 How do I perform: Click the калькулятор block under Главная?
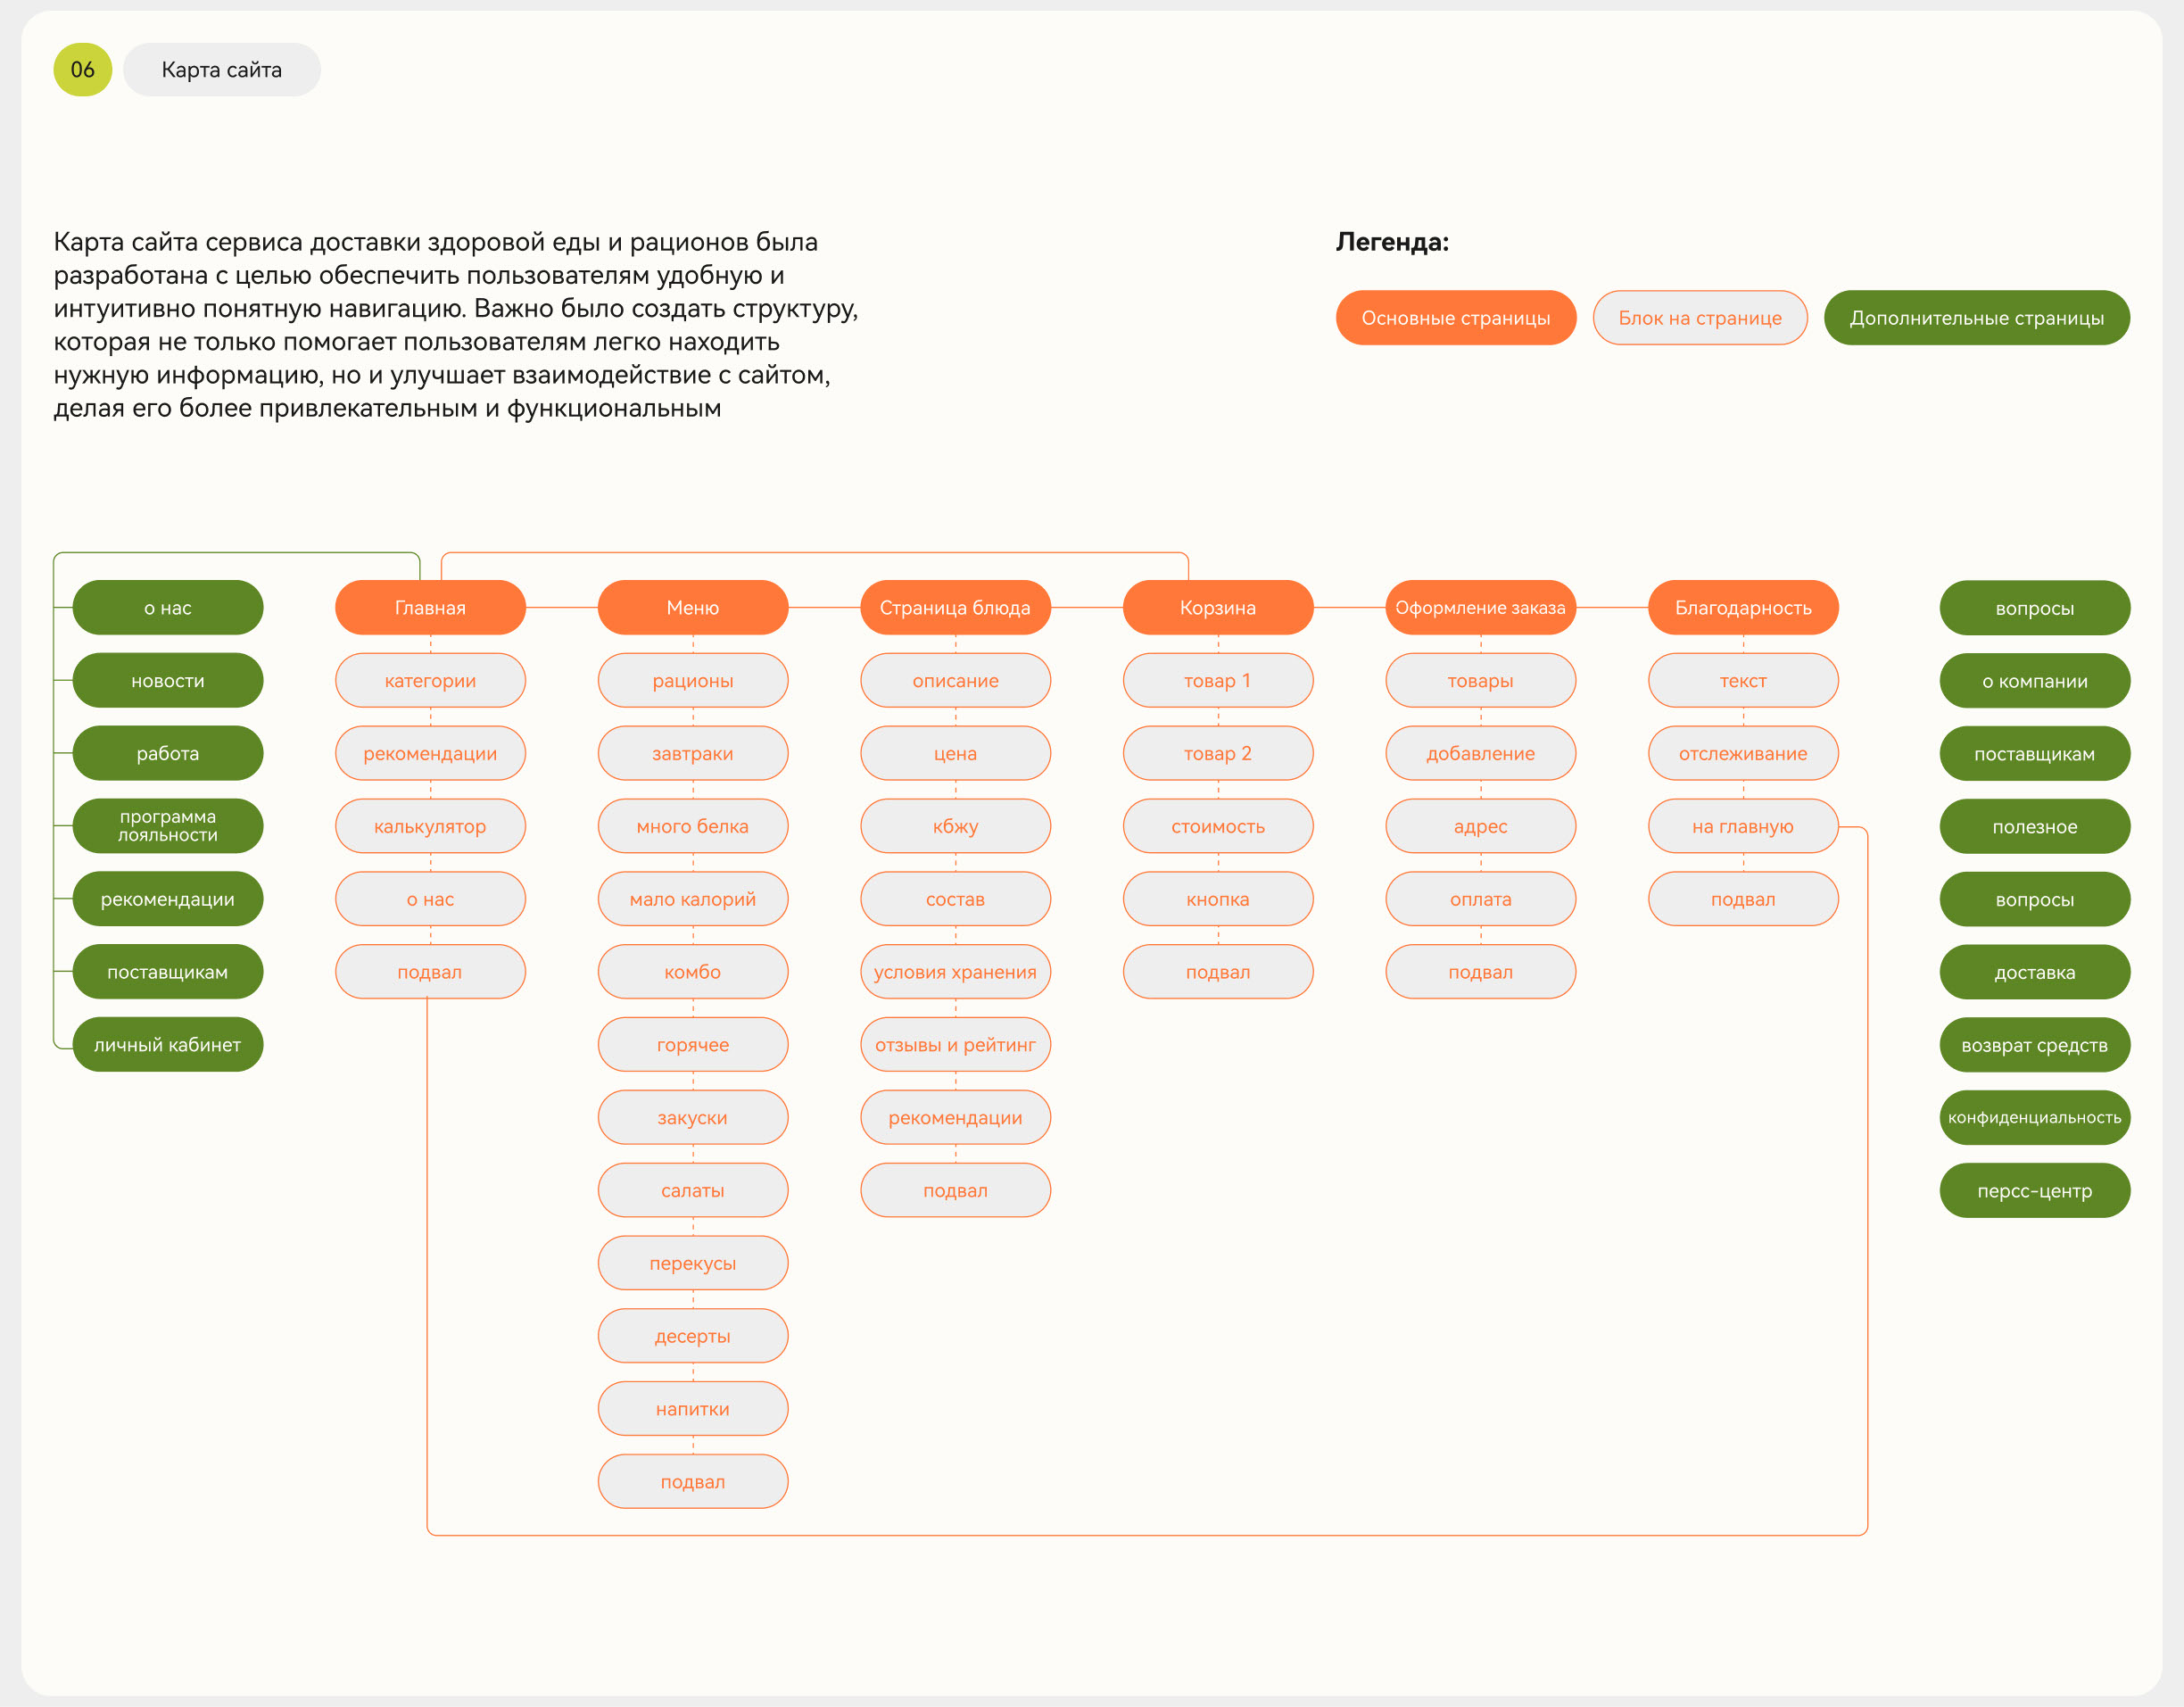click(x=430, y=826)
